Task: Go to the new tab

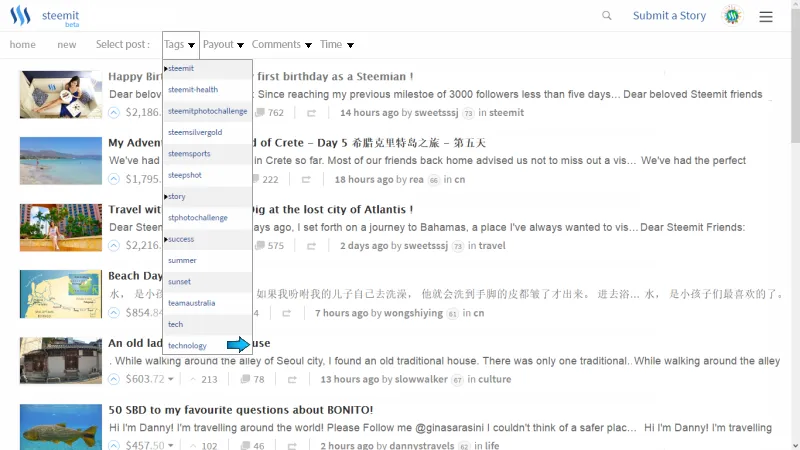Action: tap(67, 44)
